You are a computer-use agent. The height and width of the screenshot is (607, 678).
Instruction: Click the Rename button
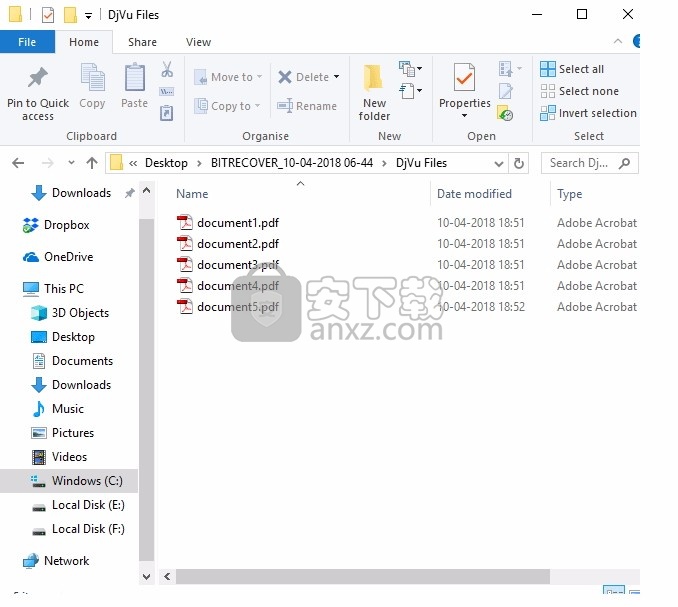307,106
